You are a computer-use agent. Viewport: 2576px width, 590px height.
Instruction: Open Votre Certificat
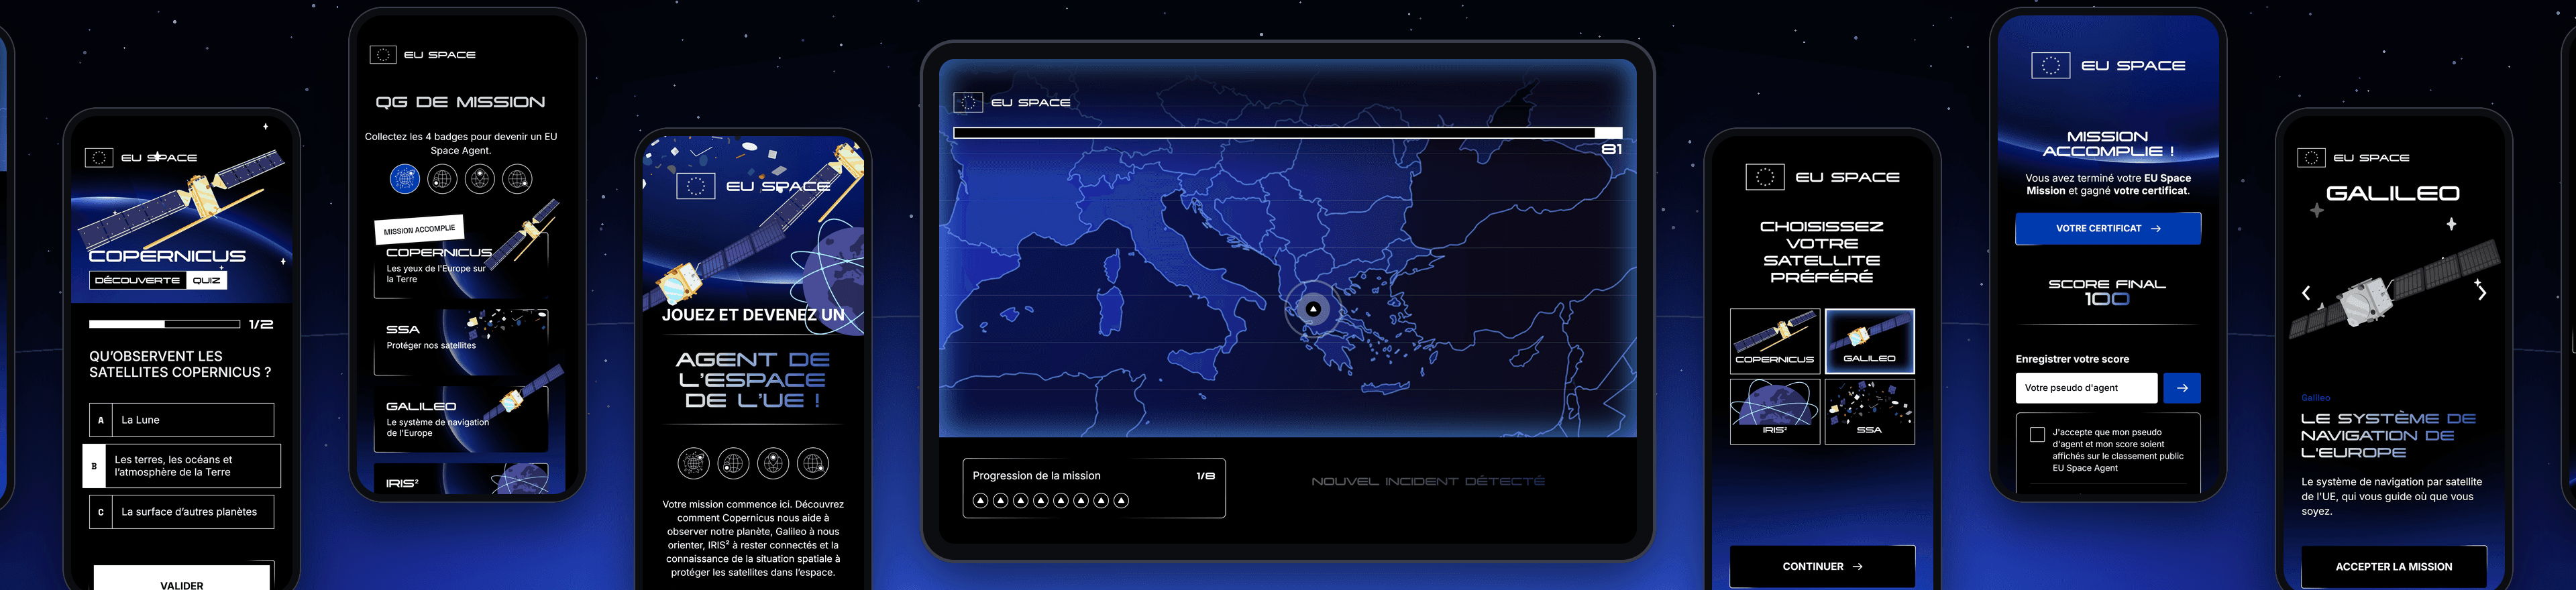2108,228
